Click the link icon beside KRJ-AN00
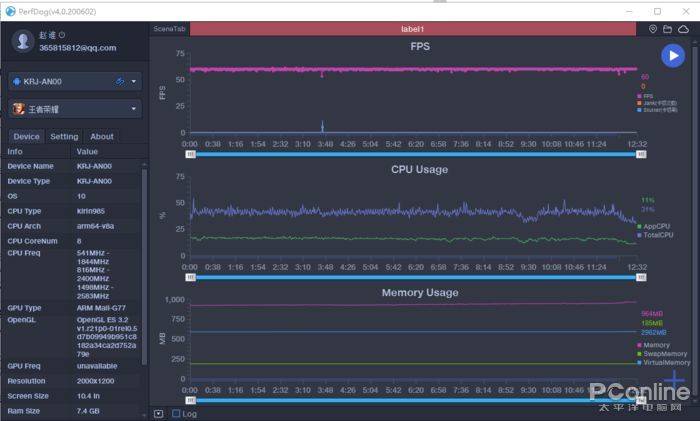The width and height of the screenshot is (700, 421). click(x=120, y=81)
